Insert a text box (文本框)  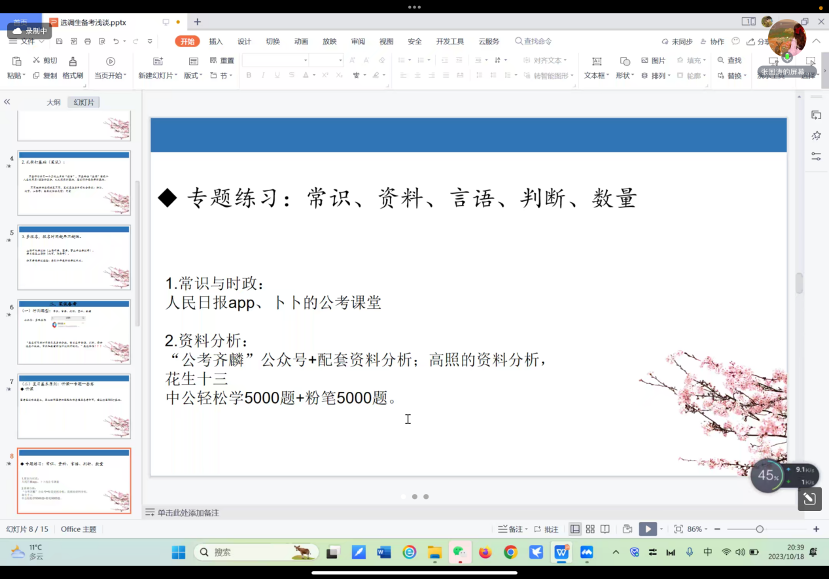pos(597,67)
